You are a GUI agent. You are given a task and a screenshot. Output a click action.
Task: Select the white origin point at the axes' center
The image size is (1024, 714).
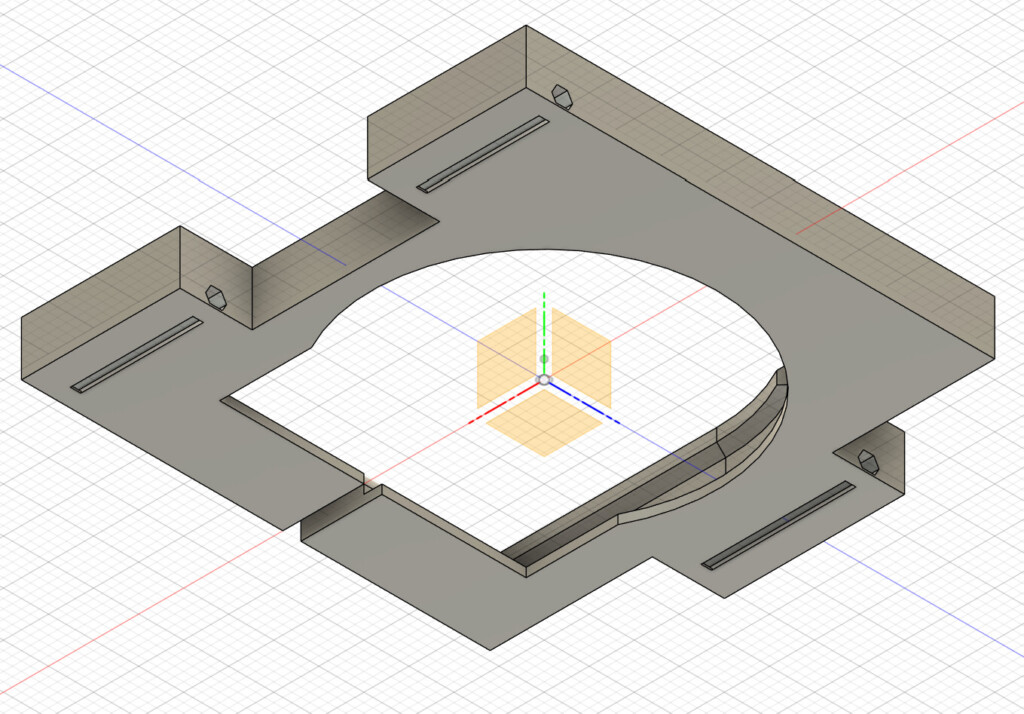coord(544,380)
